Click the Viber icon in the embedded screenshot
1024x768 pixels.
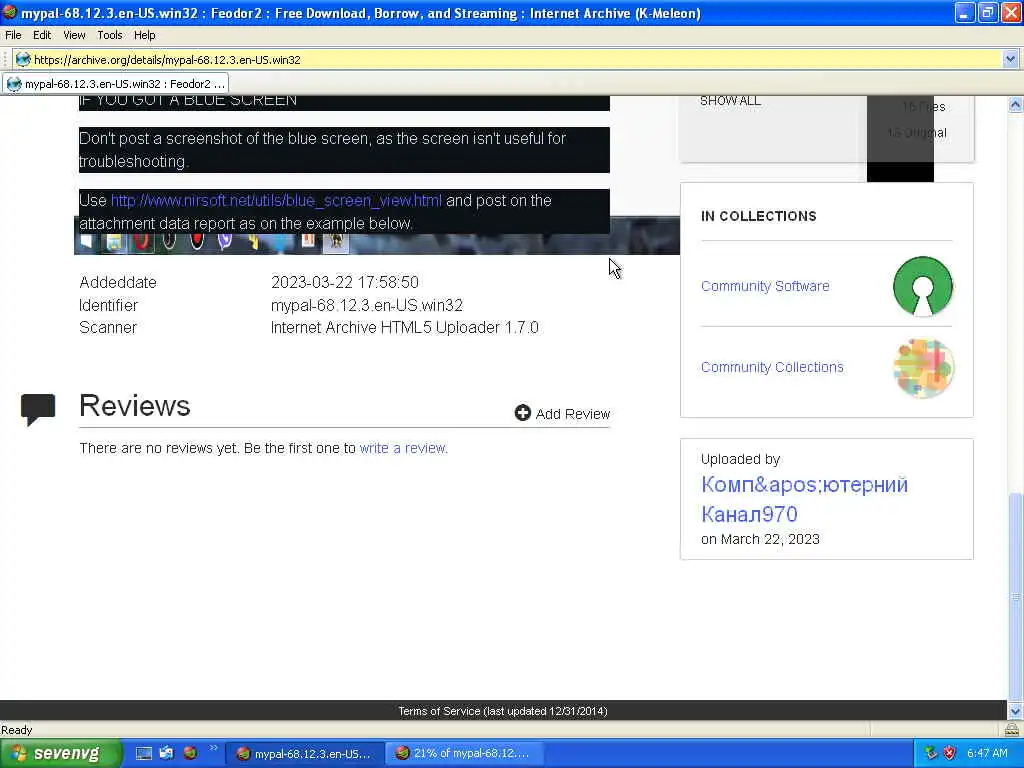(225, 242)
